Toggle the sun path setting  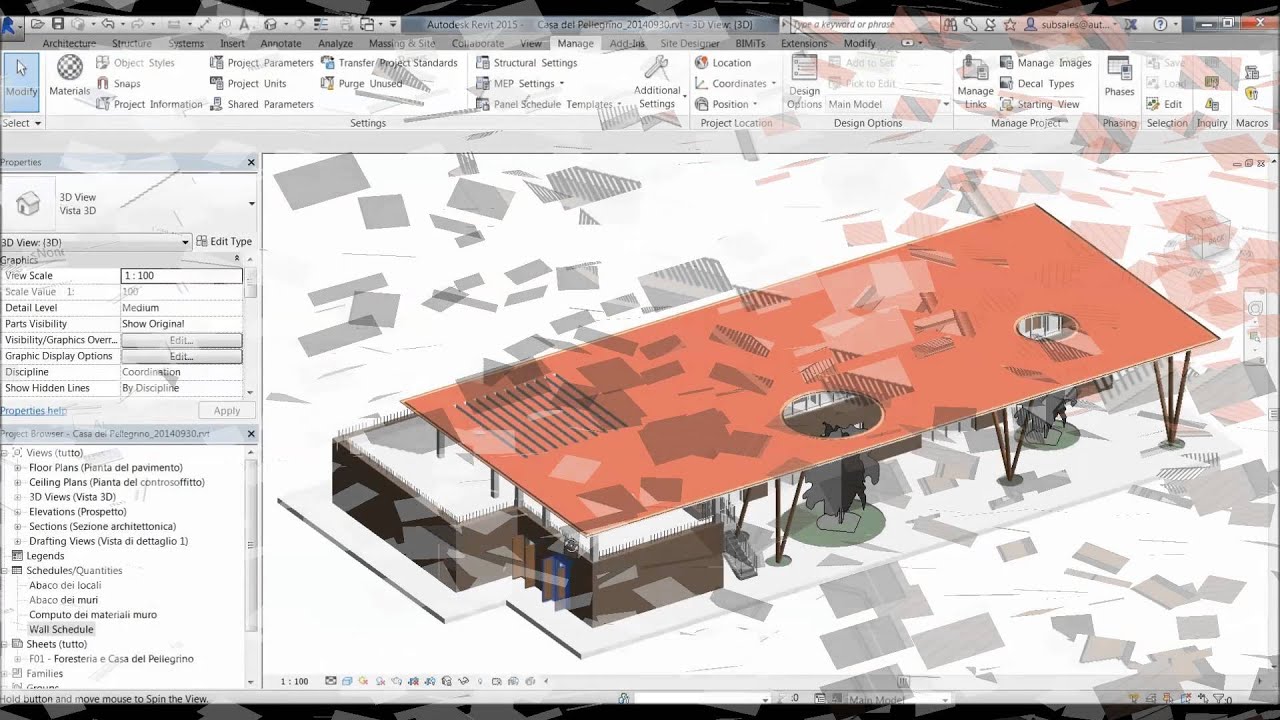(x=363, y=680)
